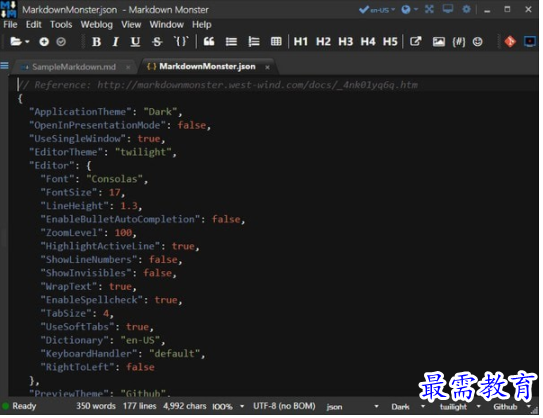
Task: Close the SampleMarkdown.md tab
Action: pos(128,67)
